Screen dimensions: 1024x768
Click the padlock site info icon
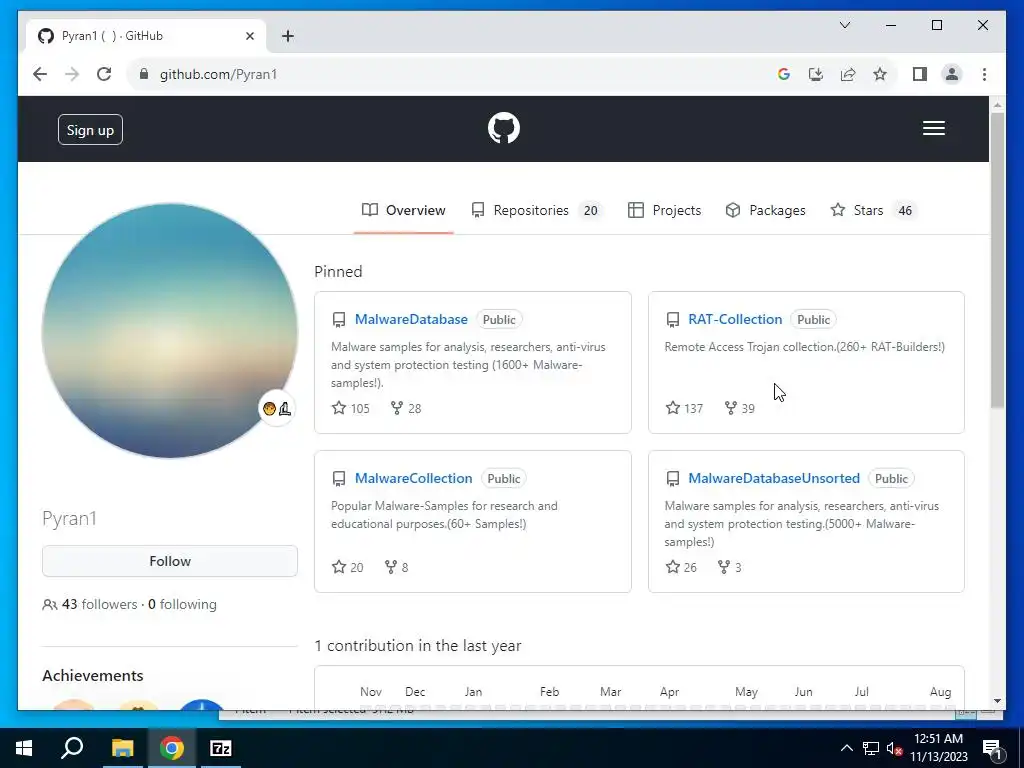(144, 74)
